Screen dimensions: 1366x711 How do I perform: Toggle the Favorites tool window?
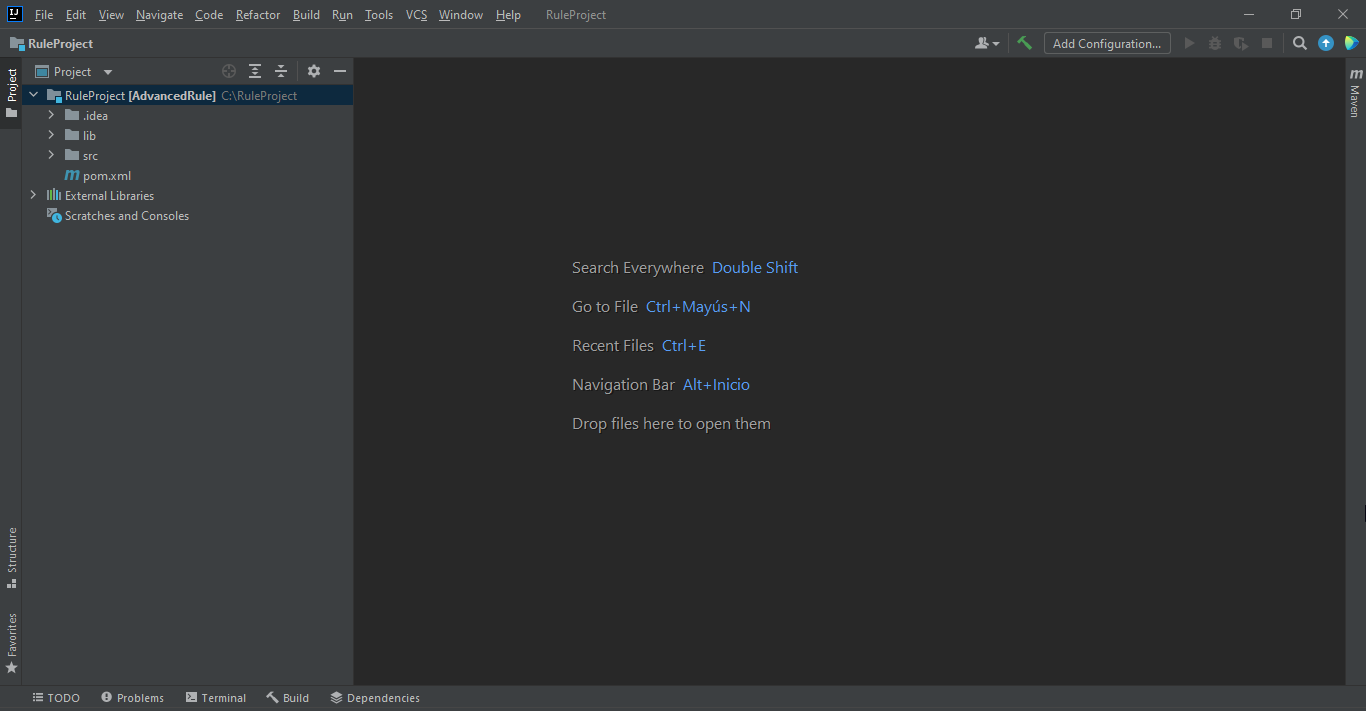tap(12, 643)
